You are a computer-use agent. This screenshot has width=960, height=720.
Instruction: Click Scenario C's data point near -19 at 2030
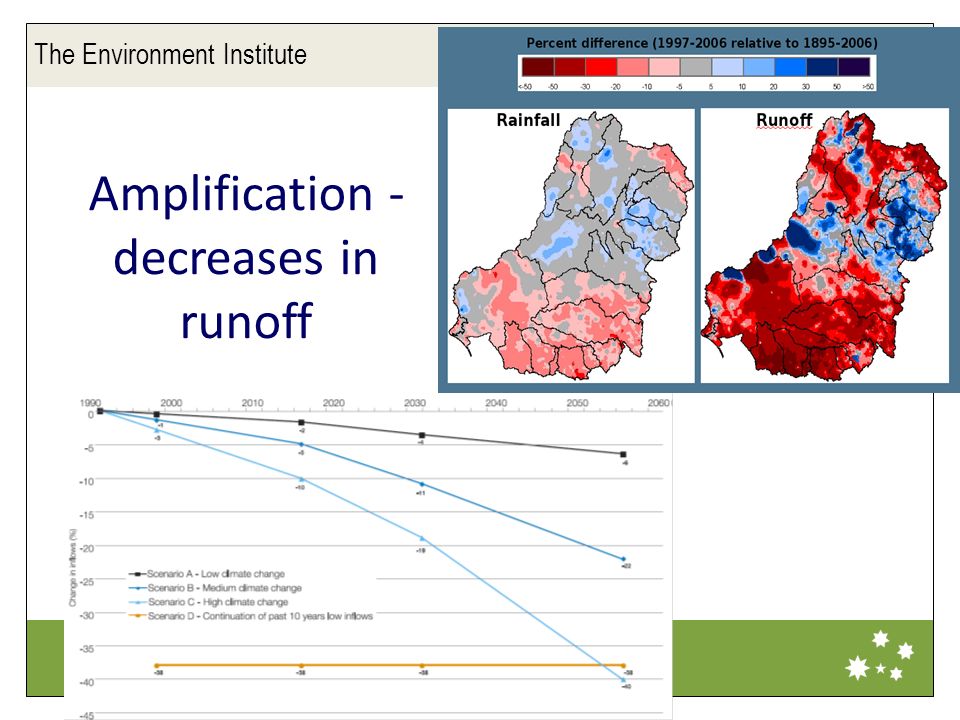[x=421, y=538]
